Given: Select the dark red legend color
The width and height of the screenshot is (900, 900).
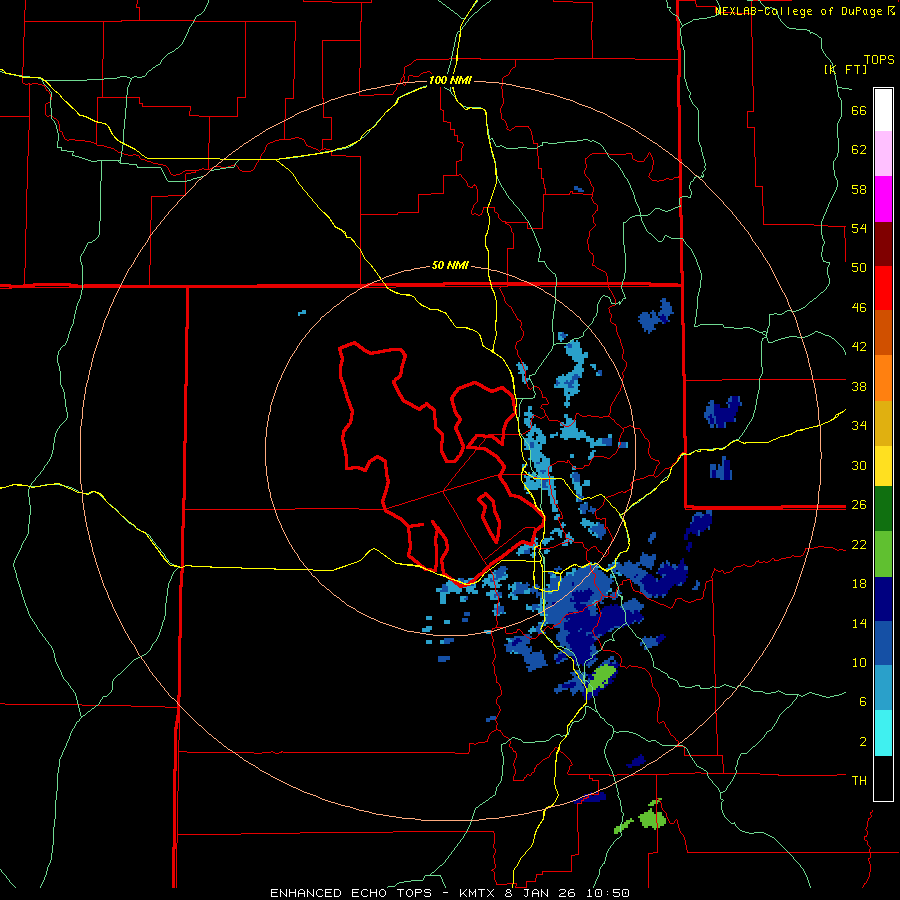Looking at the screenshot, I should click(x=883, y=244).
